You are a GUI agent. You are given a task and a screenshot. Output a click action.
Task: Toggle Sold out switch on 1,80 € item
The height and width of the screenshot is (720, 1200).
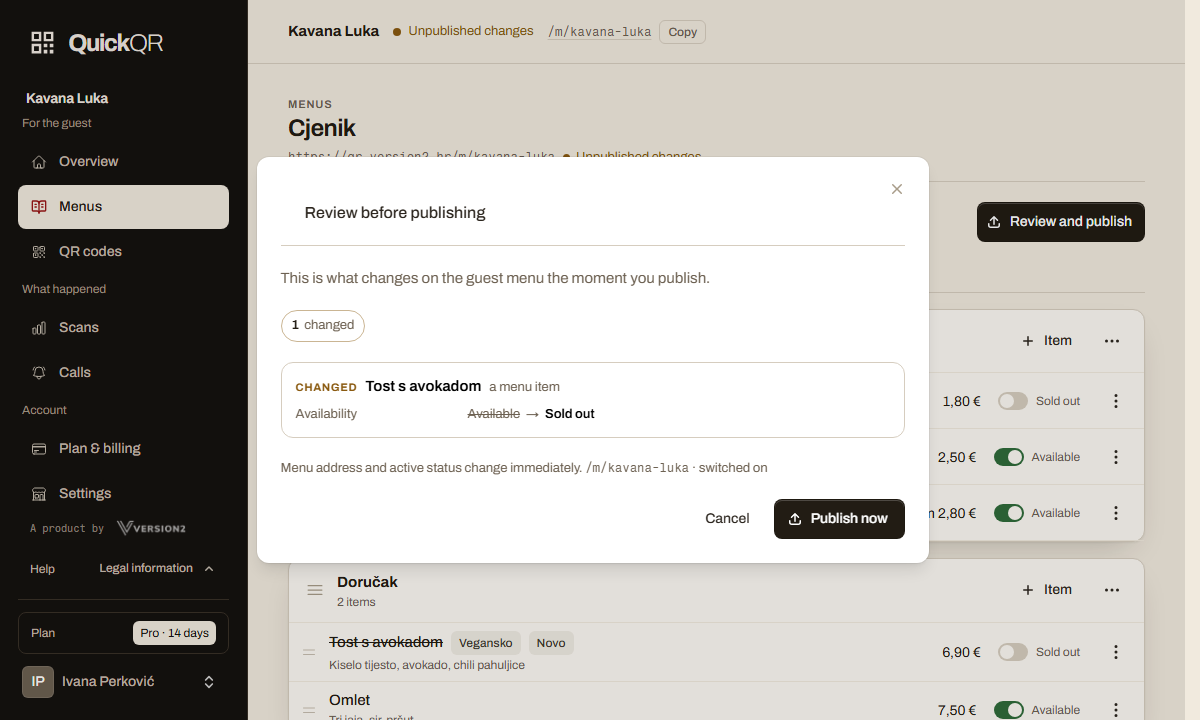[x=1013, y=401]
